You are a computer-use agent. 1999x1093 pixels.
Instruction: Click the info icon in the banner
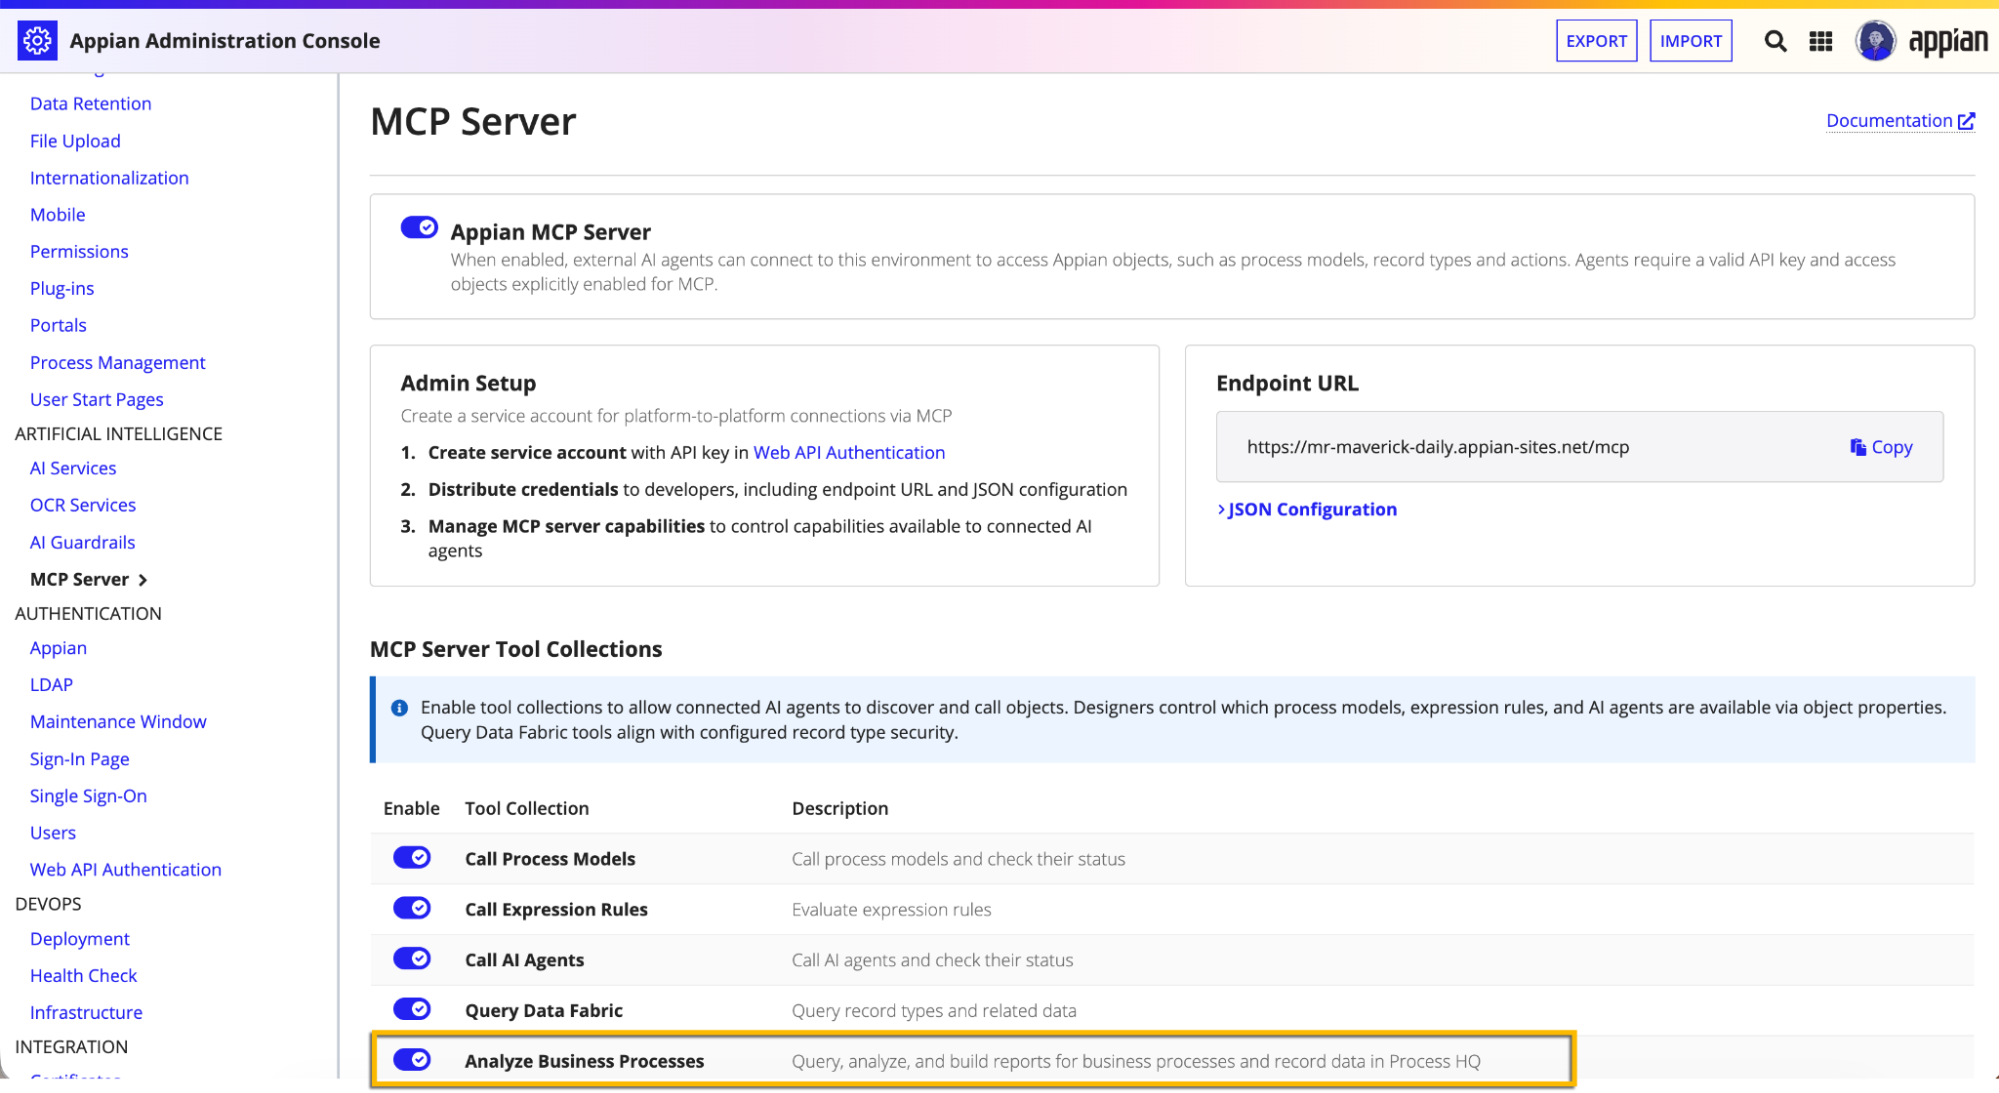[x=399, y=708]
